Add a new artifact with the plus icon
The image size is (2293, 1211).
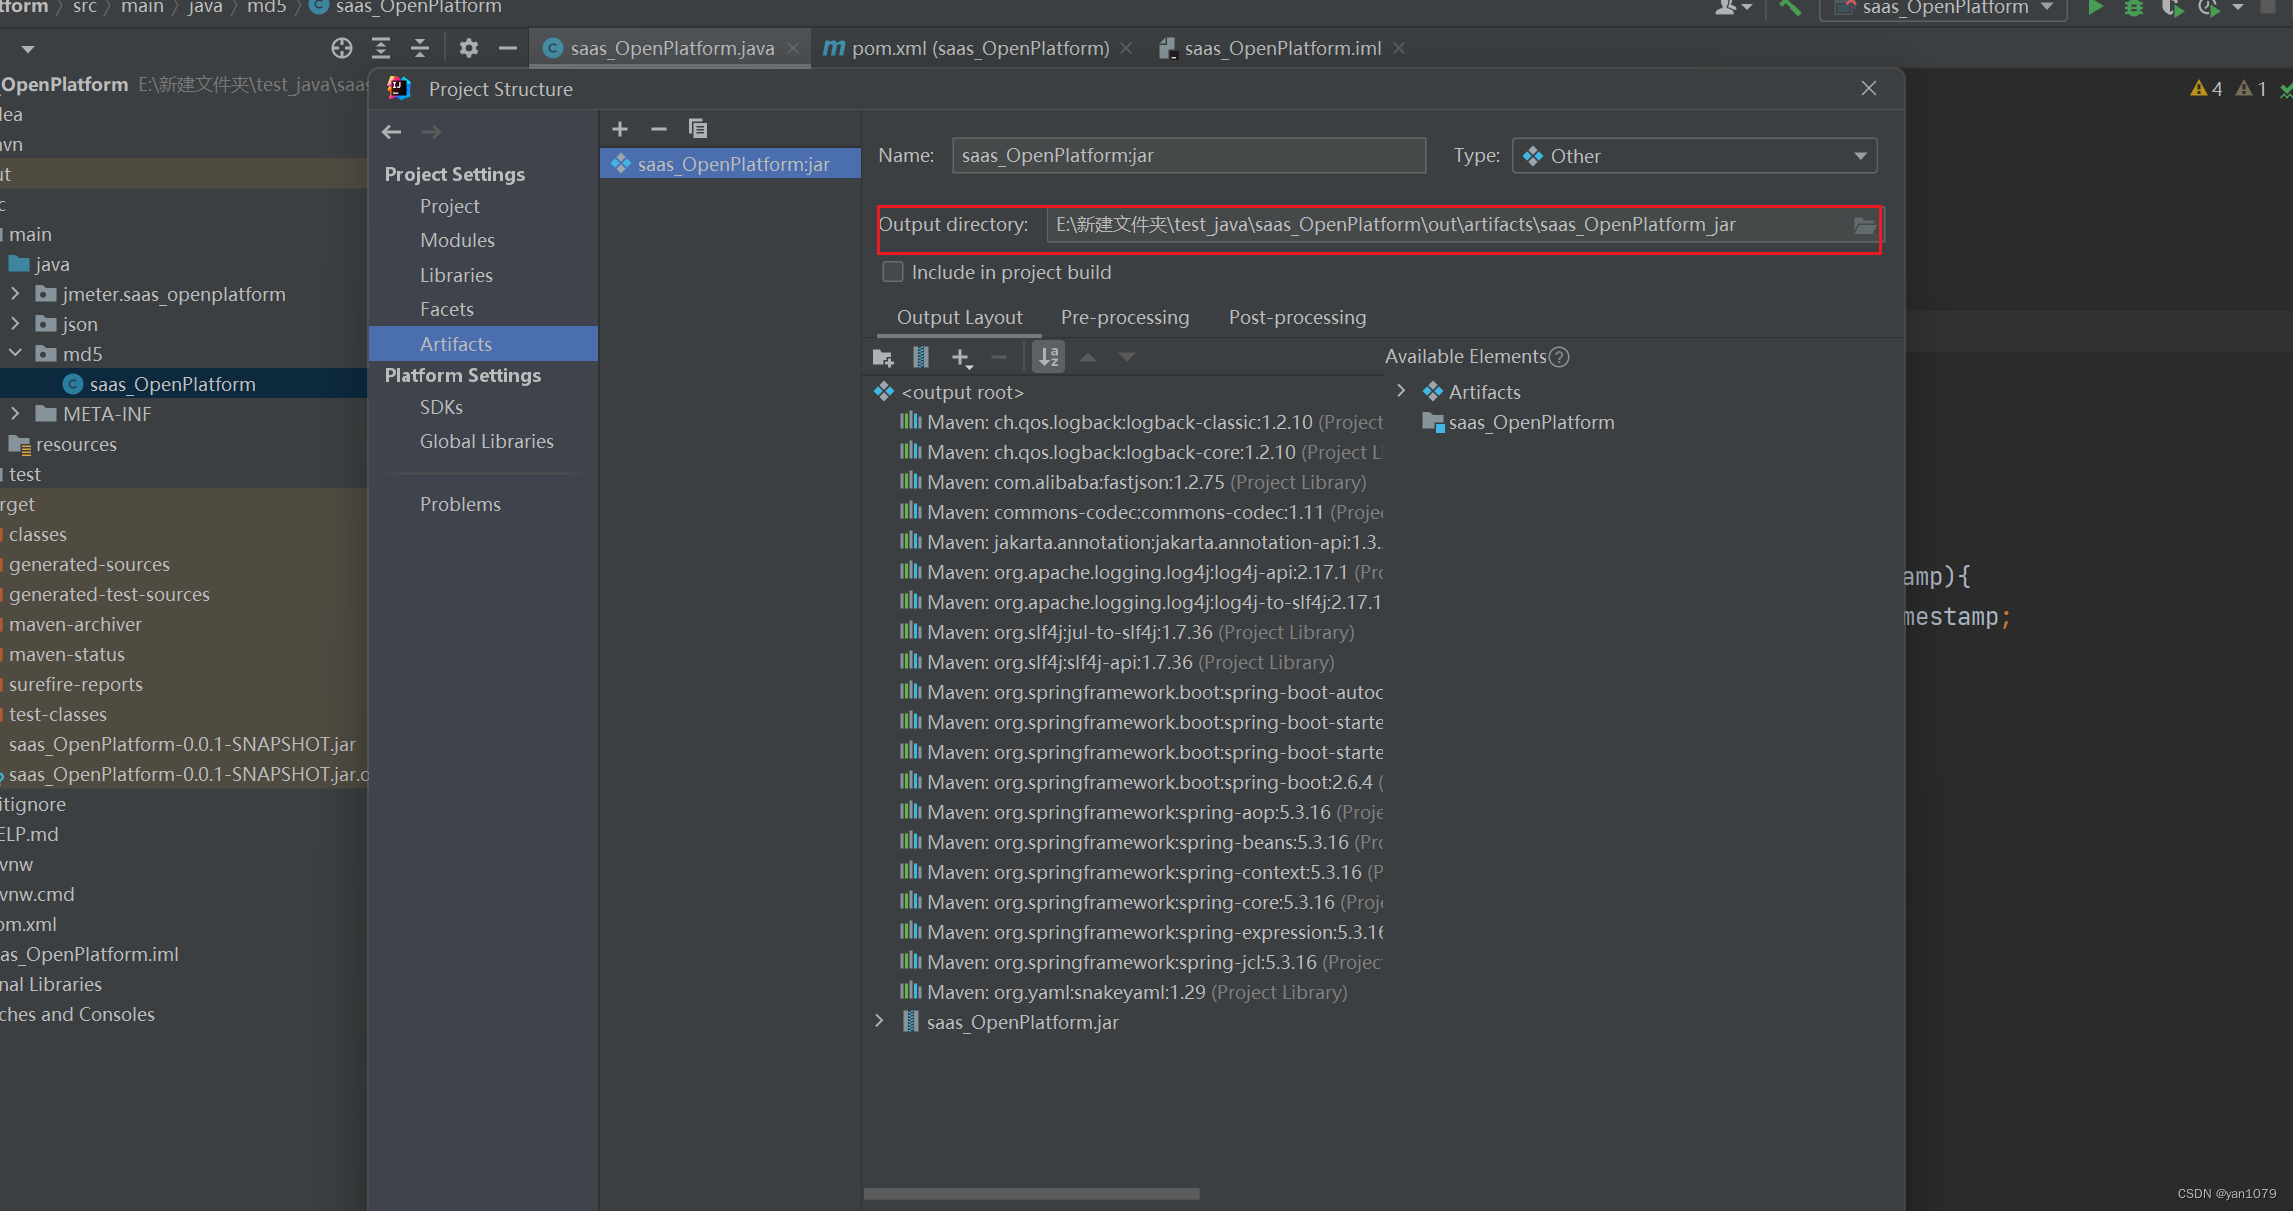point(620,129)
